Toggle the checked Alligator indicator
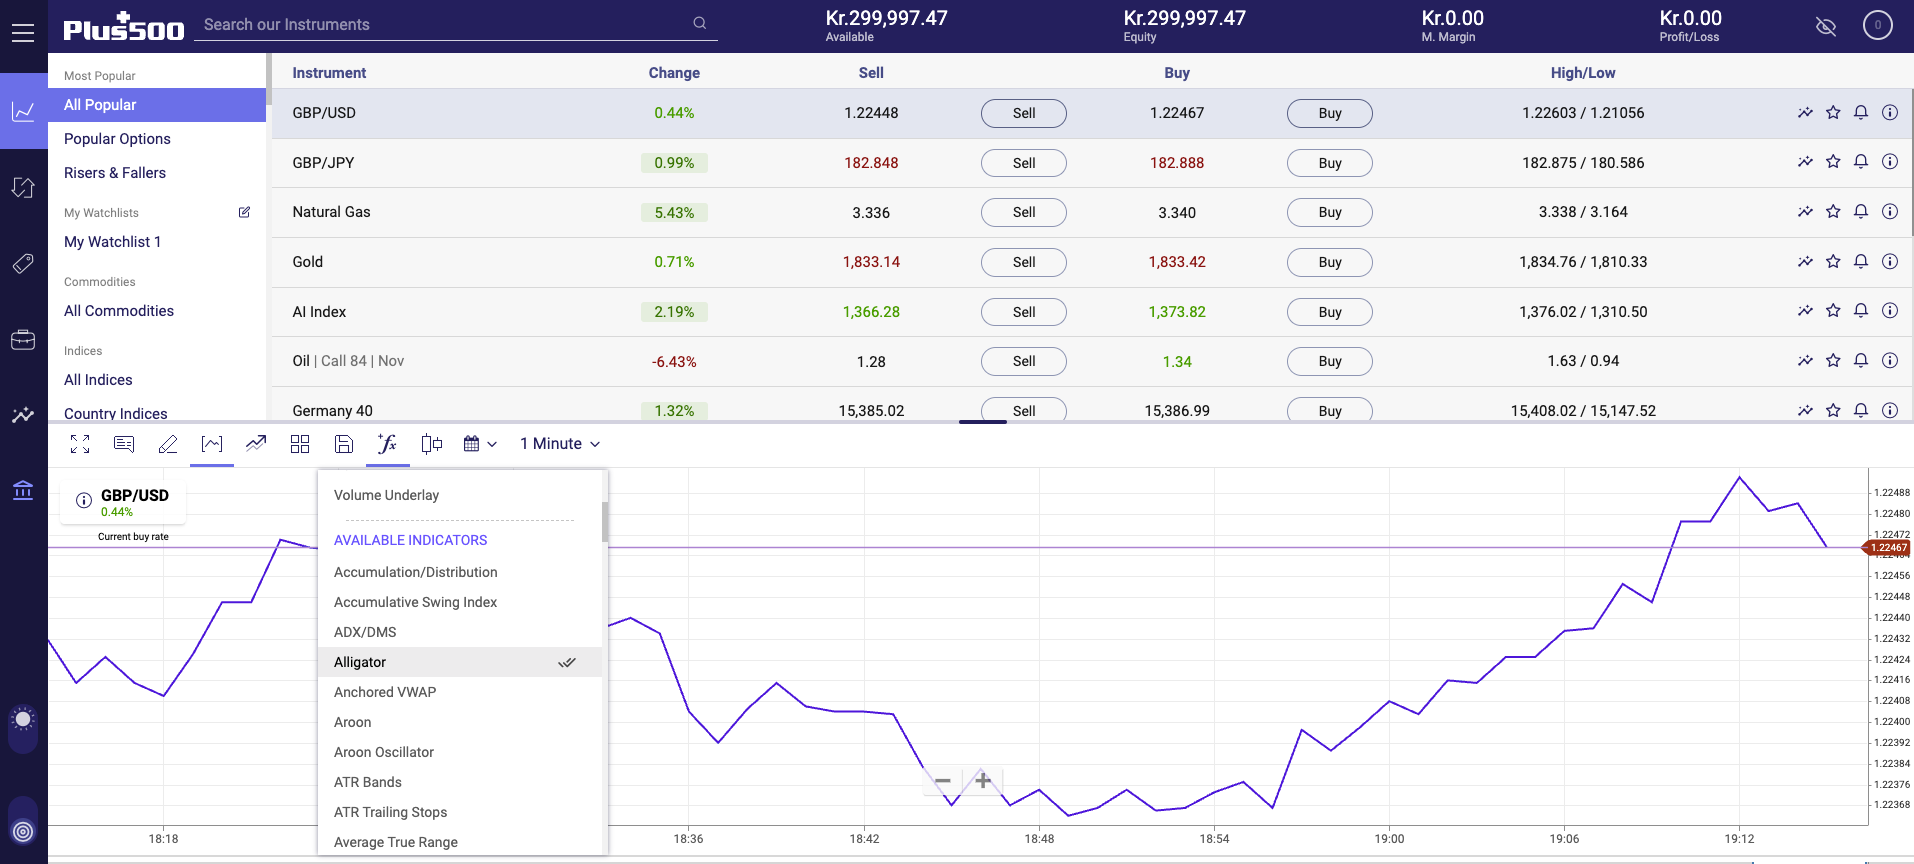The height and width of the screenshot is (864, 1914). (460, 662)
